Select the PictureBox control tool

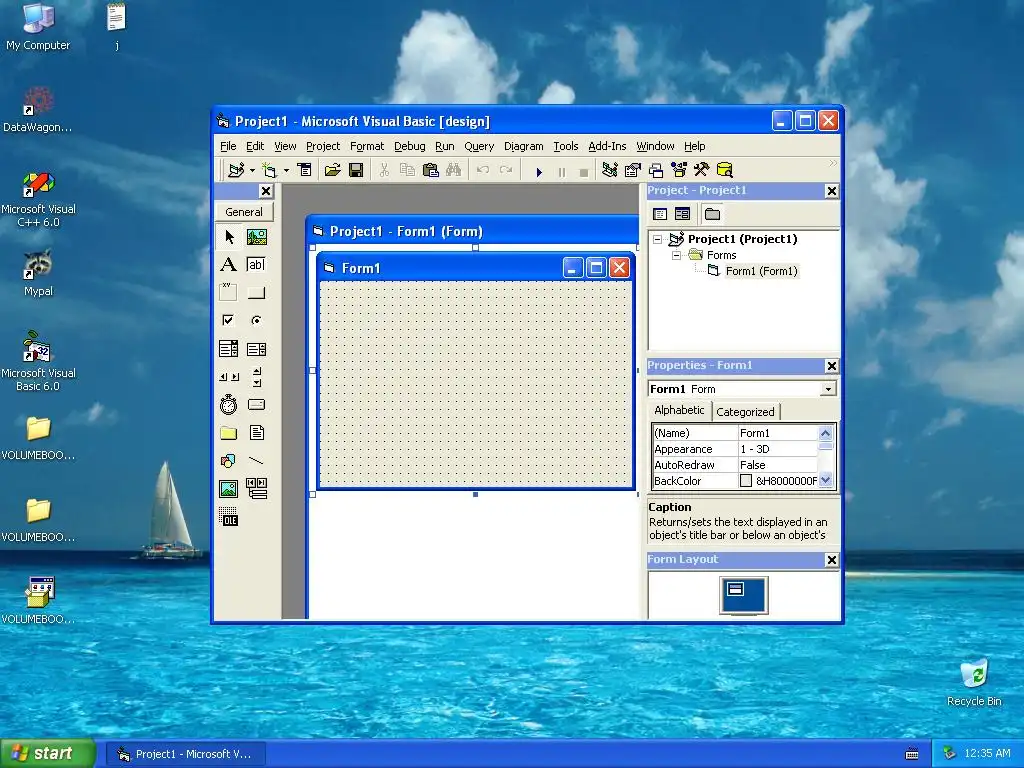[x=257, y=236]
